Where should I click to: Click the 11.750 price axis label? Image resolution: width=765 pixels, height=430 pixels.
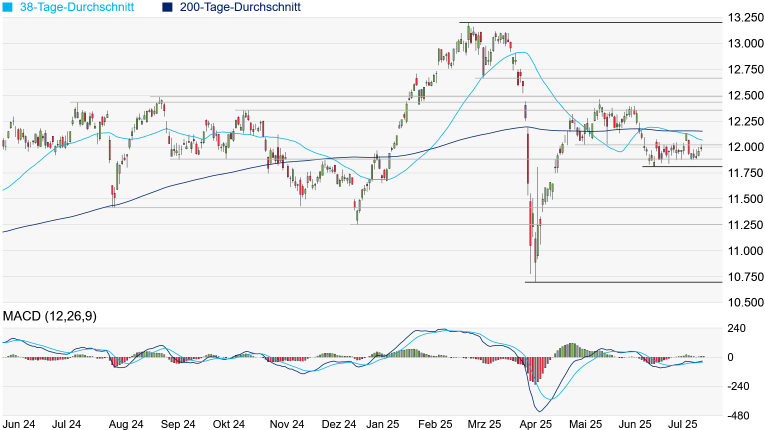pyautogui.click(x=745, y=173)
